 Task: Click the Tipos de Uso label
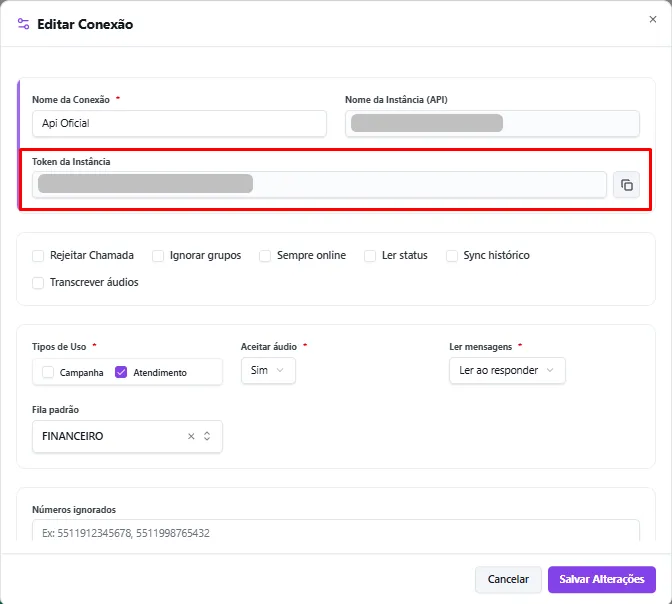pyautogui.click(x=59, y=346)
